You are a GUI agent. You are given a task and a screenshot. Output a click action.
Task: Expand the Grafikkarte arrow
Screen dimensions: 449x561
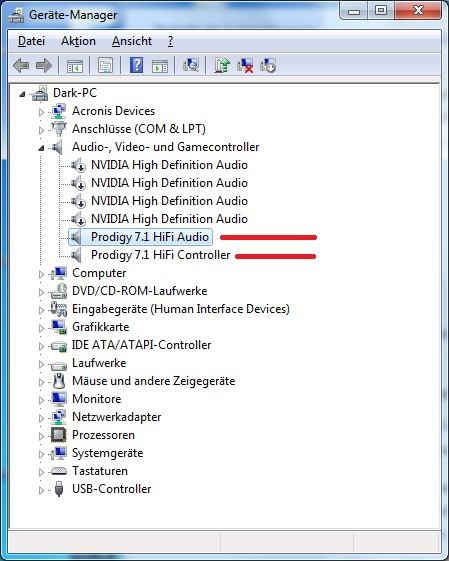coord(41,328)
